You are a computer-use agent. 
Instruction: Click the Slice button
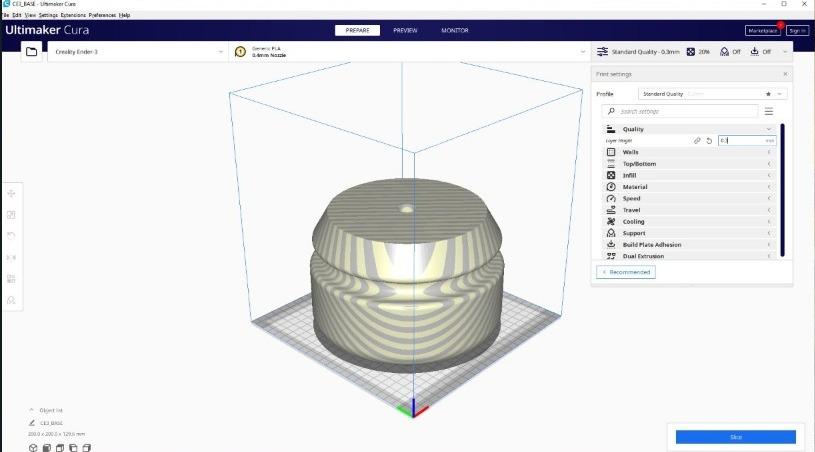tap(735, 437)
